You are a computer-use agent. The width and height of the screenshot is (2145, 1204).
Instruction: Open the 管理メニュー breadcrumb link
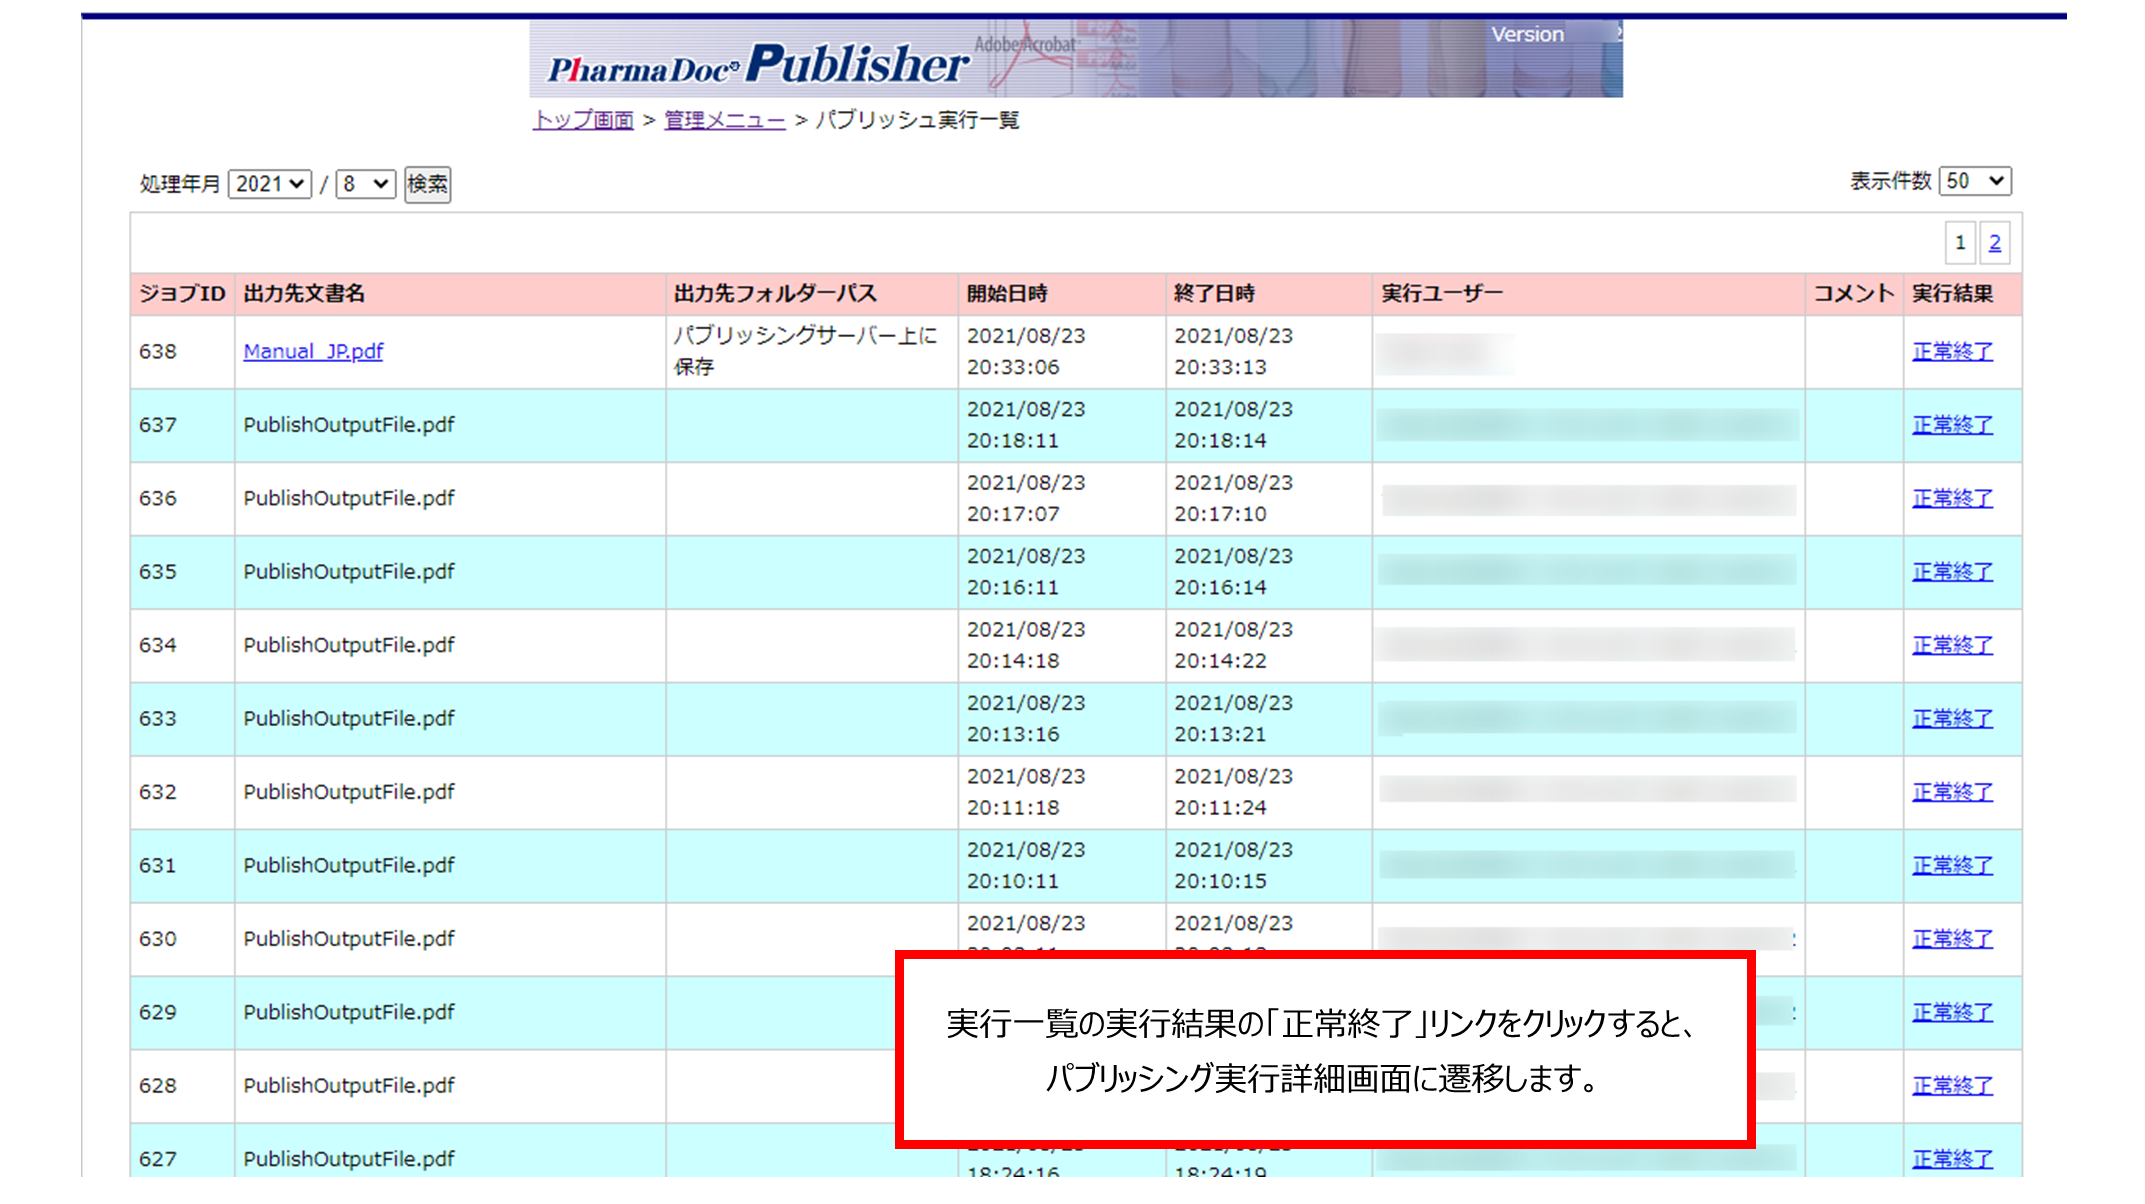coord(724,120)
